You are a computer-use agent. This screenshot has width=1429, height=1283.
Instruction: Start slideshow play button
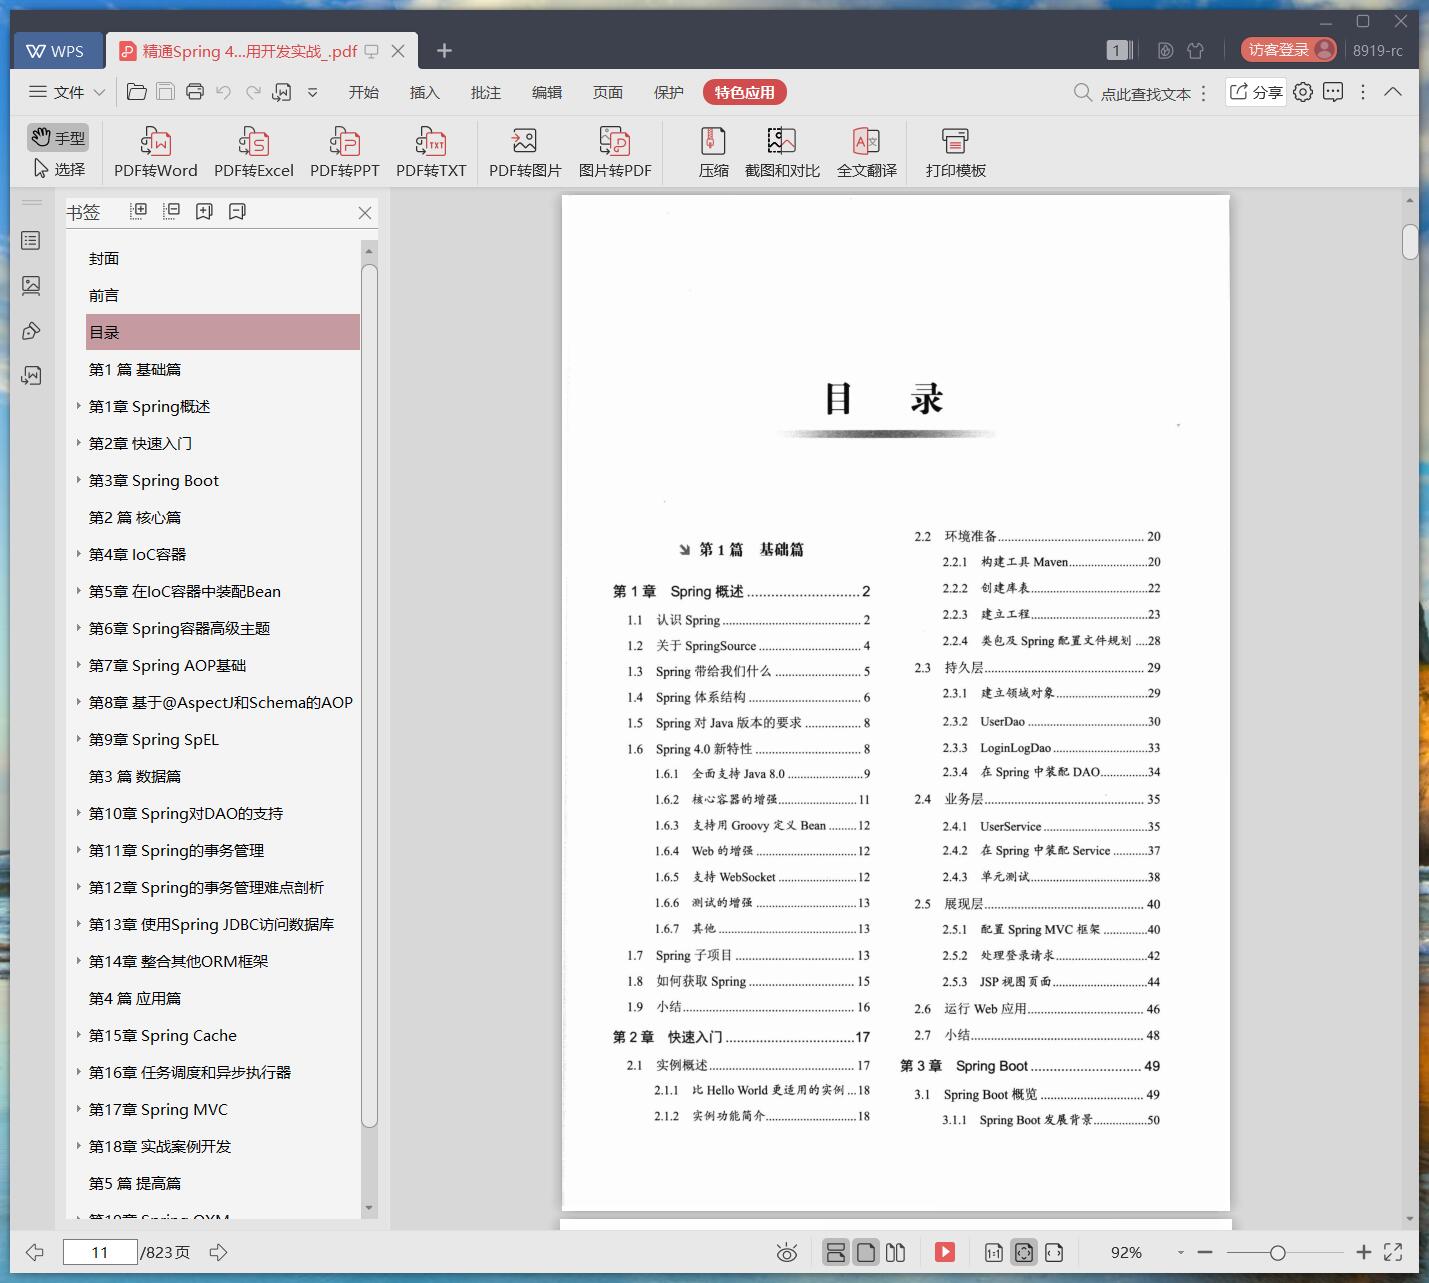click(x=945, y=1252)
